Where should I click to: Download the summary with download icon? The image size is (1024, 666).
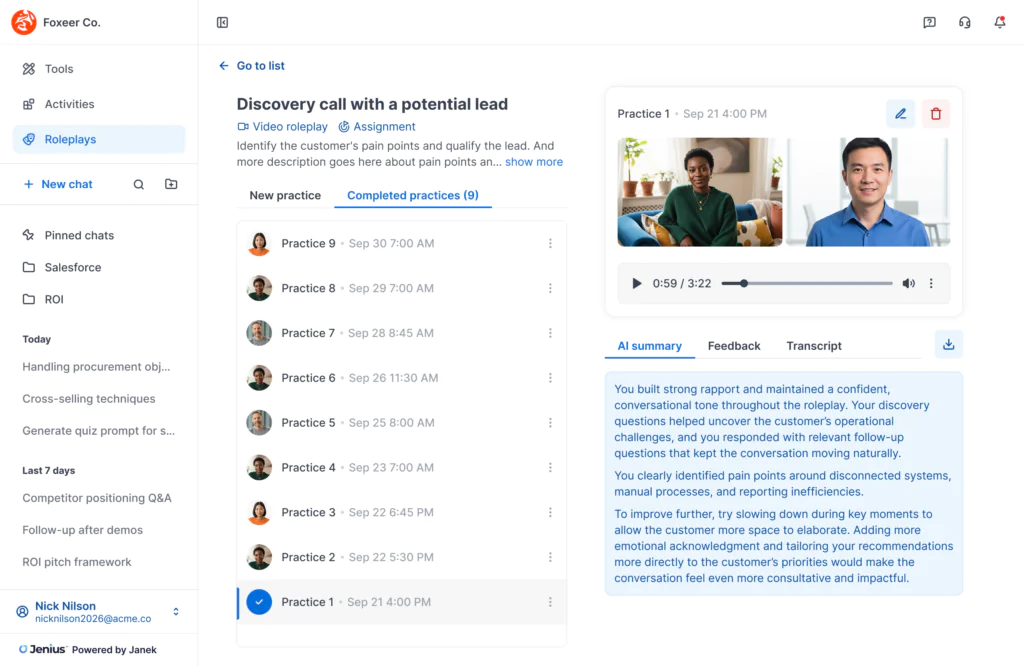tap(949, 344)
